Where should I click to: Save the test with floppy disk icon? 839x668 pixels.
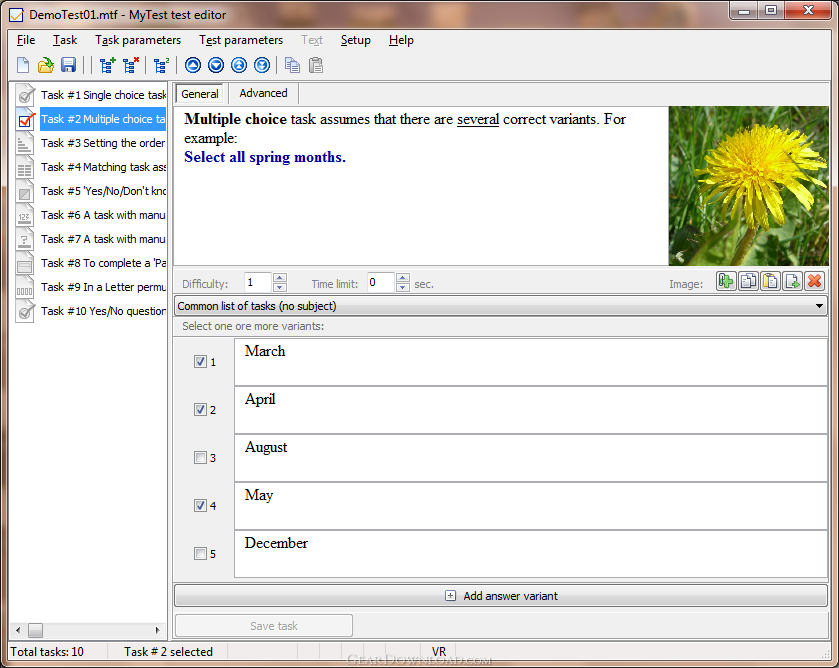[68, 65]
